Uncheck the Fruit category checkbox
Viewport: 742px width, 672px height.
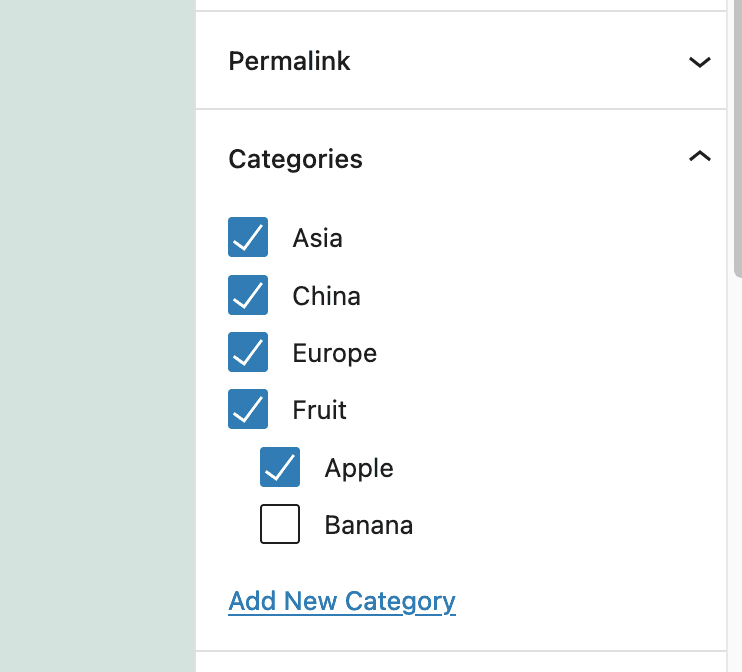[x=248, y=409]
